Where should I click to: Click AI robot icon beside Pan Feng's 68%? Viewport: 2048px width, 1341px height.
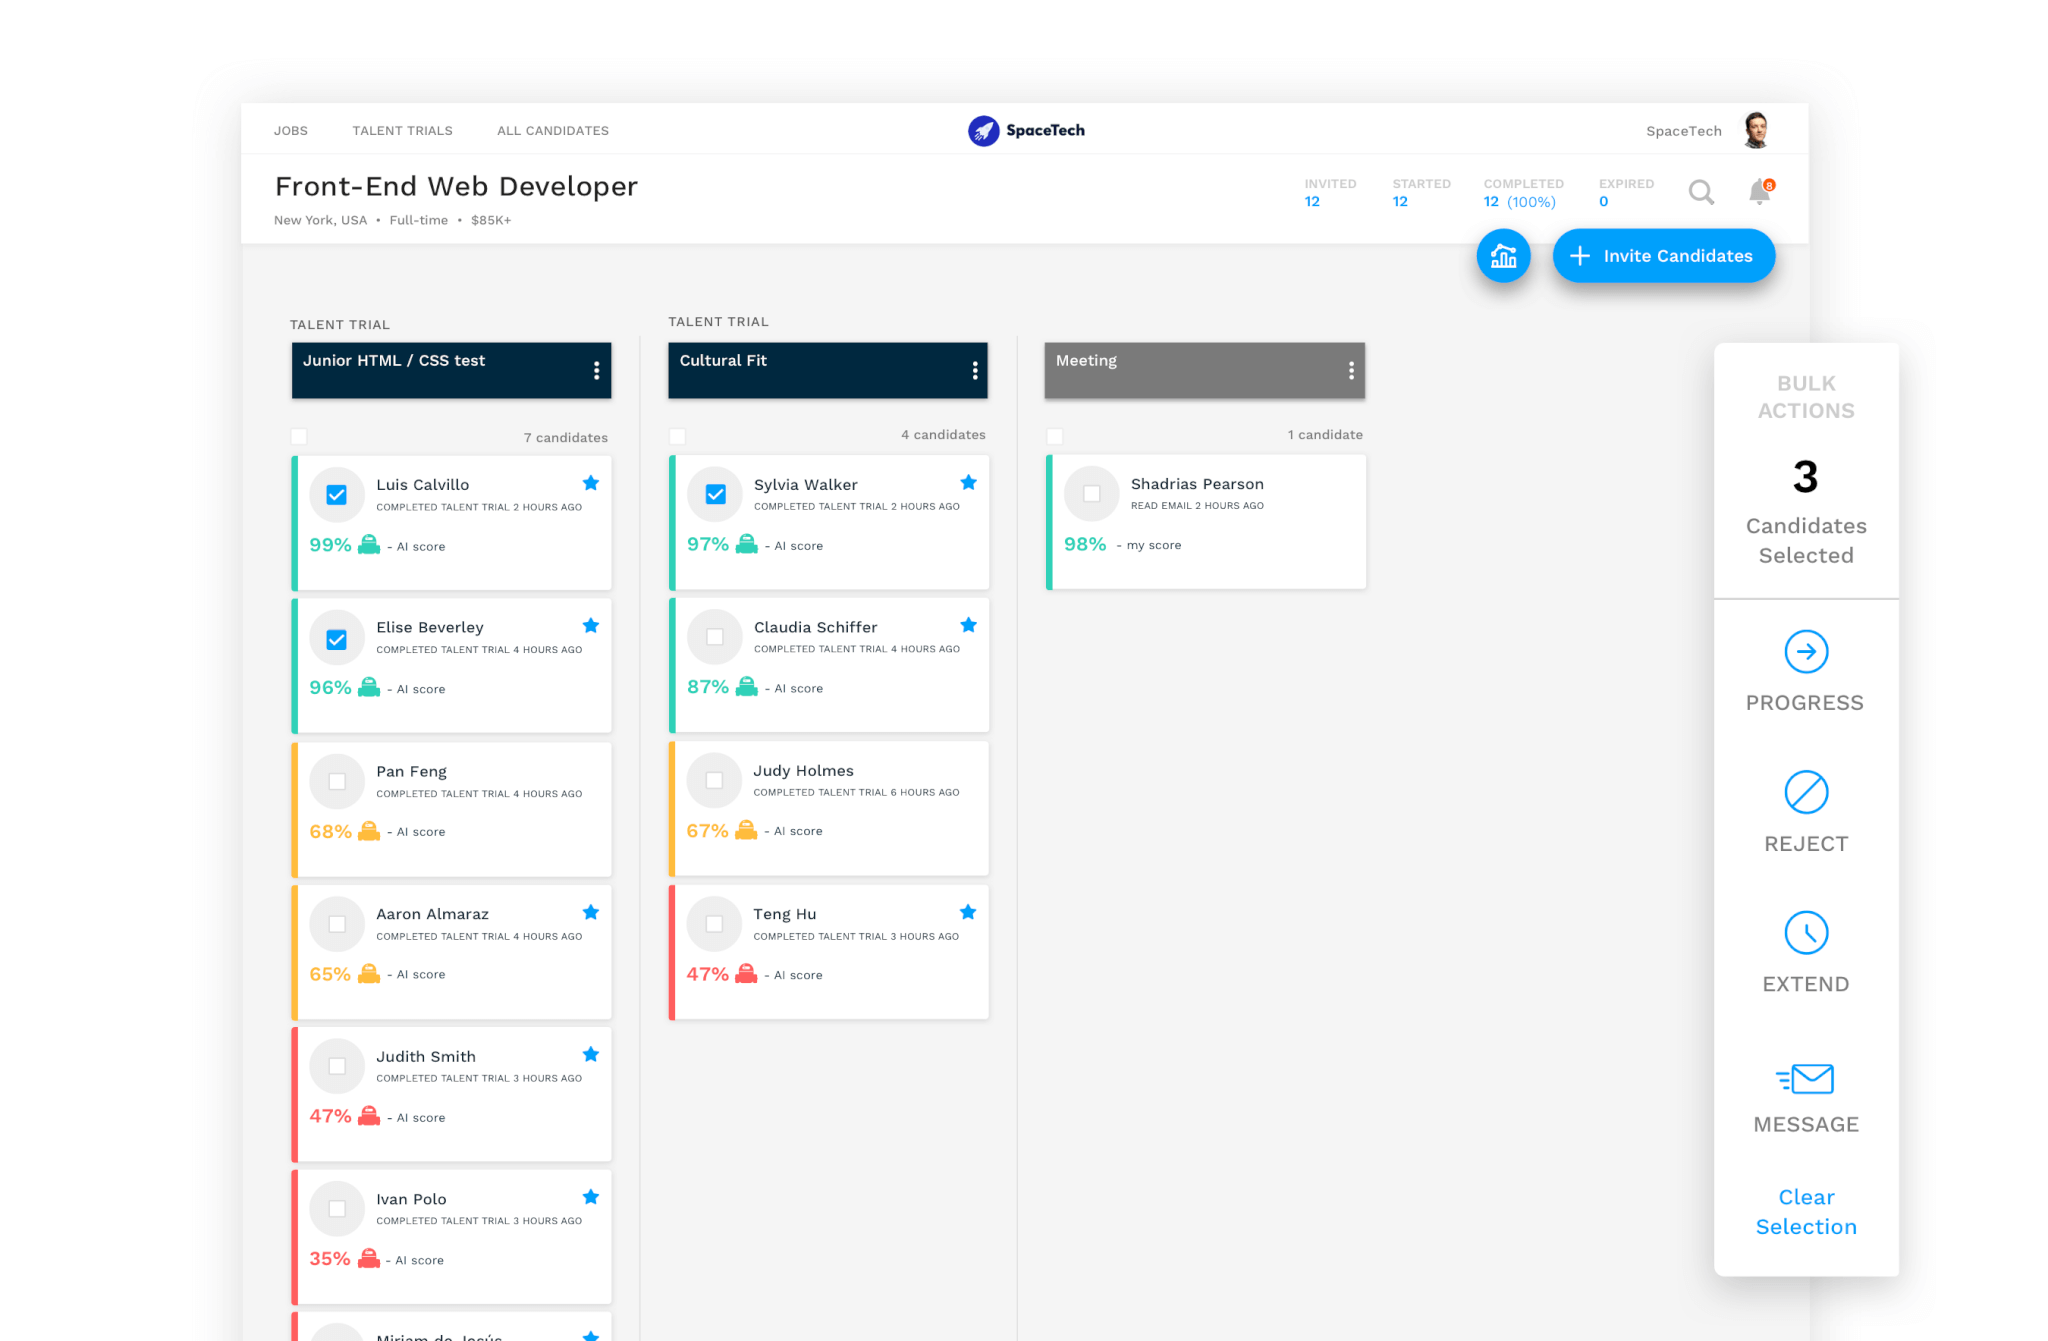369,830
